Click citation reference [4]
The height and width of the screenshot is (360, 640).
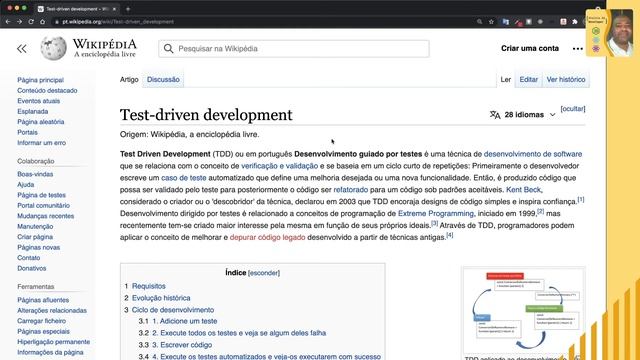(450, 235)
